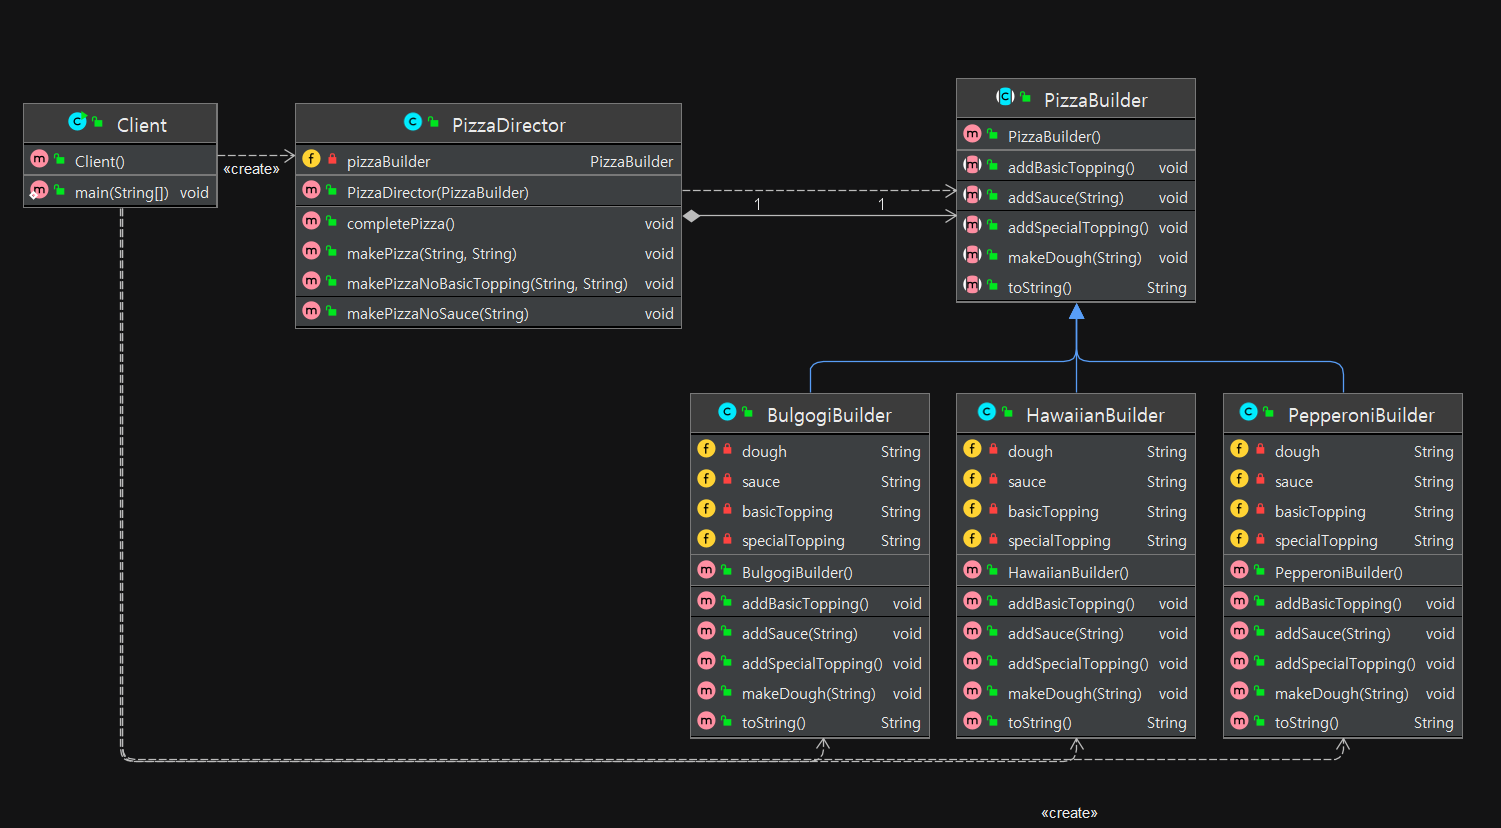Click the method icon beside completePizza()
Image resolution: width=1501 pixels, height=828 pixels.
click(311, 221)
